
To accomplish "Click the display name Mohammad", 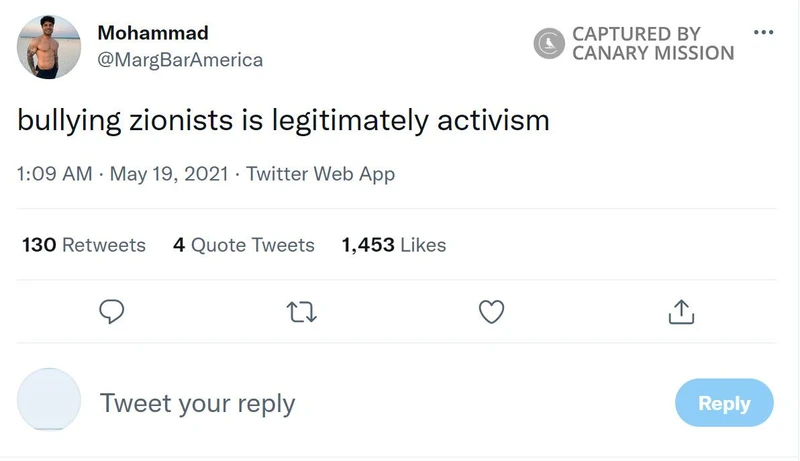I will click(x=153, y=33).
